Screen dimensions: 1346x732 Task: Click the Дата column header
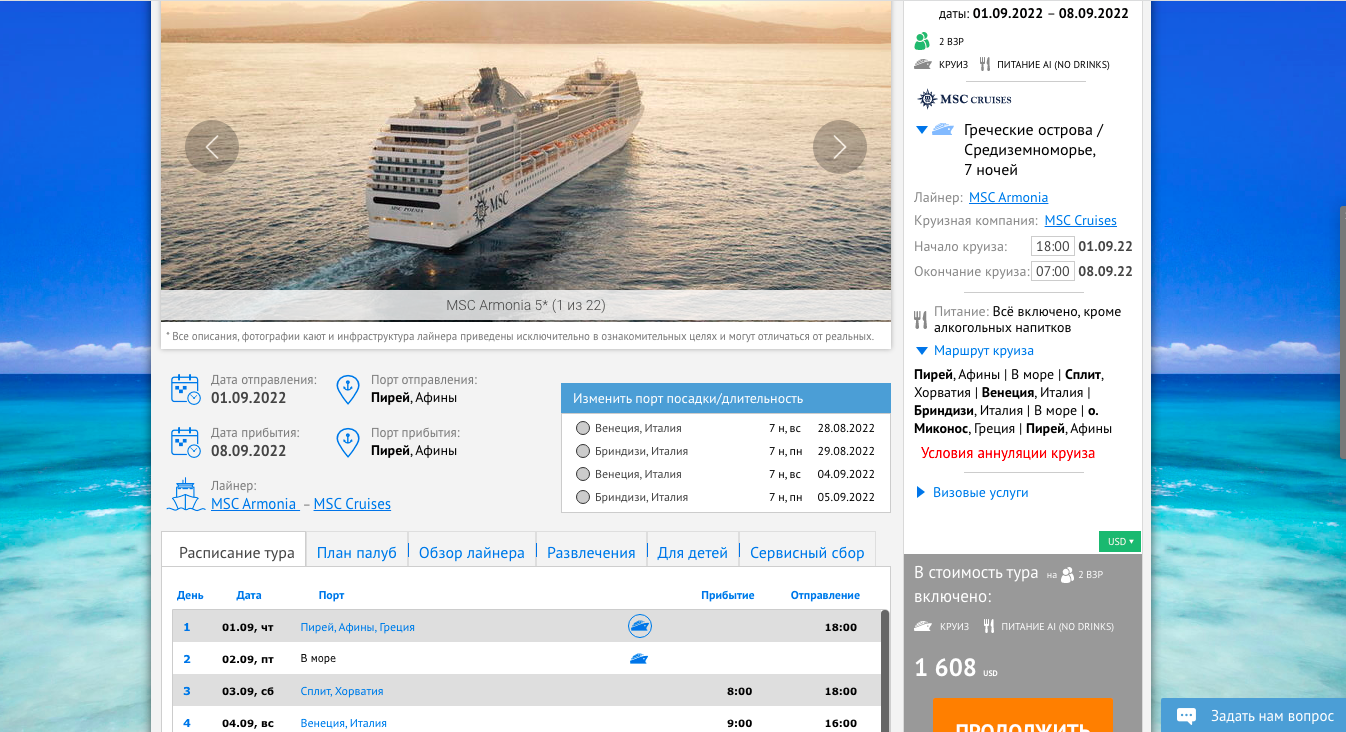click(249, 595)
